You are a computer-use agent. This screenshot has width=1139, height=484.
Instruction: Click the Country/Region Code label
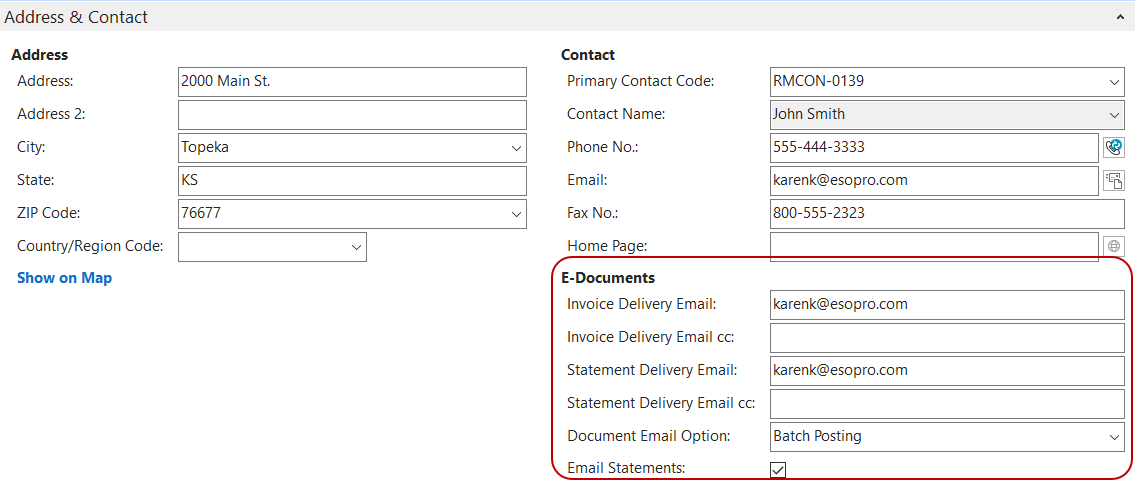(x=90, y=246)
